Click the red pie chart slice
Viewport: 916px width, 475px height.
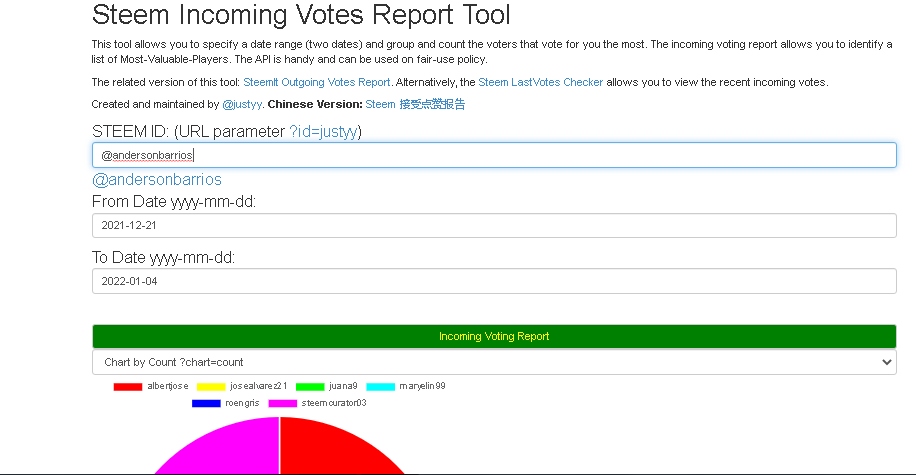333,450
